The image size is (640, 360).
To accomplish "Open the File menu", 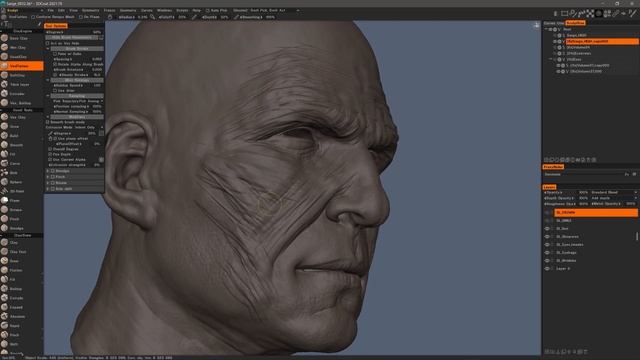I will point(51,10).
